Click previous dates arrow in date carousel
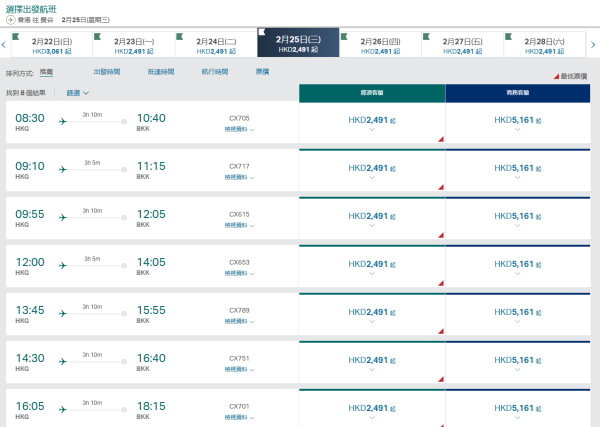Image resolution: width=600 pixels, height=427 pixels. pyautogui.click(x=5, y=43)
